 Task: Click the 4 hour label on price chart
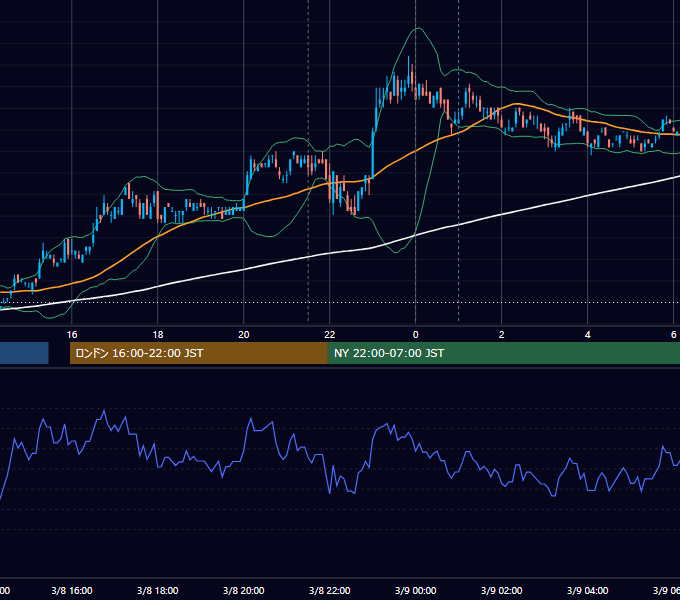(x=587, y=334)
